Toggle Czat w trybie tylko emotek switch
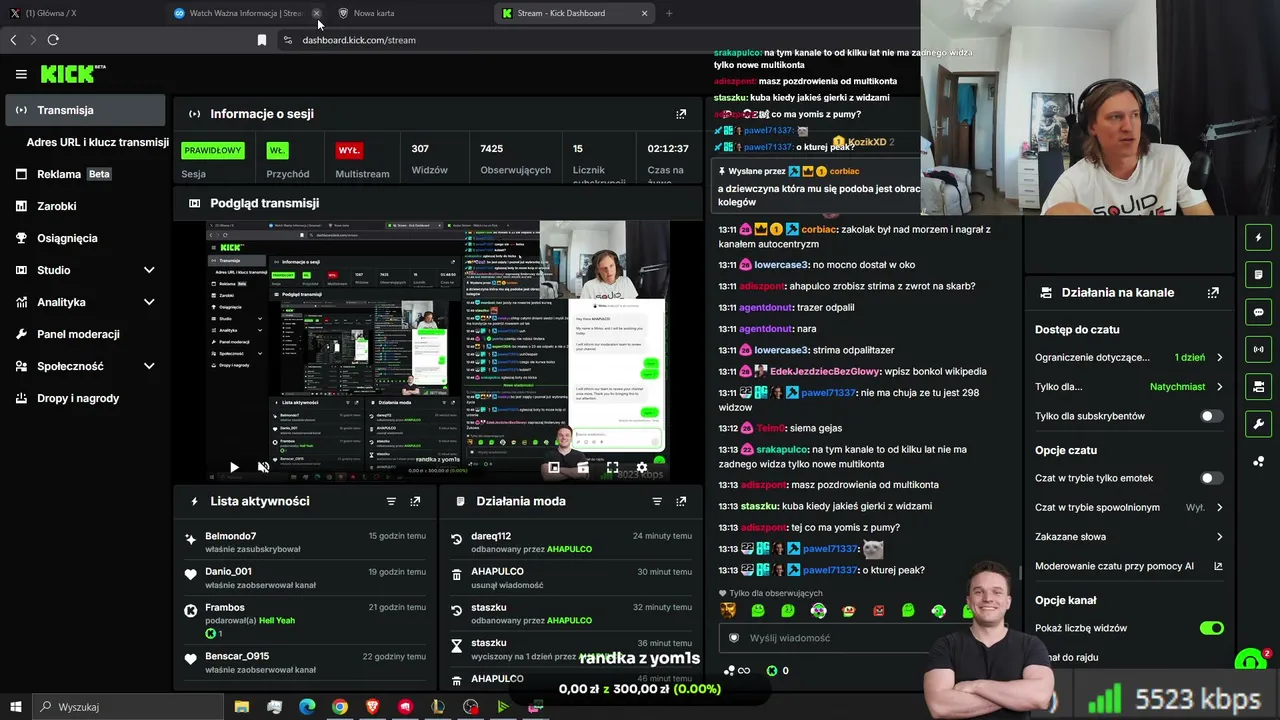1280x720 pixels. [1211, 478]
